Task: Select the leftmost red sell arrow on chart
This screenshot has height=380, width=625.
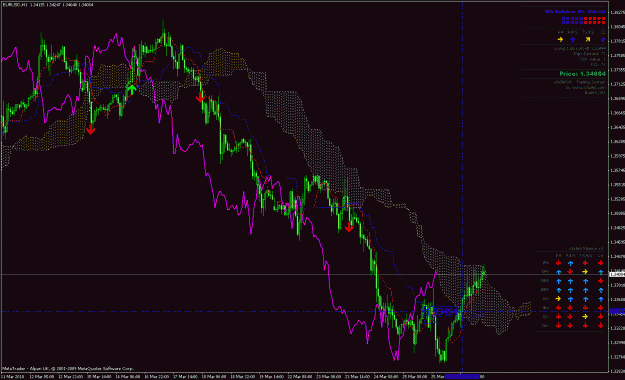Action: 90,129
